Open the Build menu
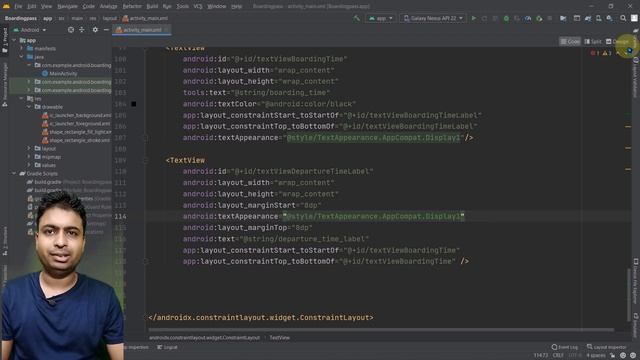The image size is (640, 360). [152, 6]
